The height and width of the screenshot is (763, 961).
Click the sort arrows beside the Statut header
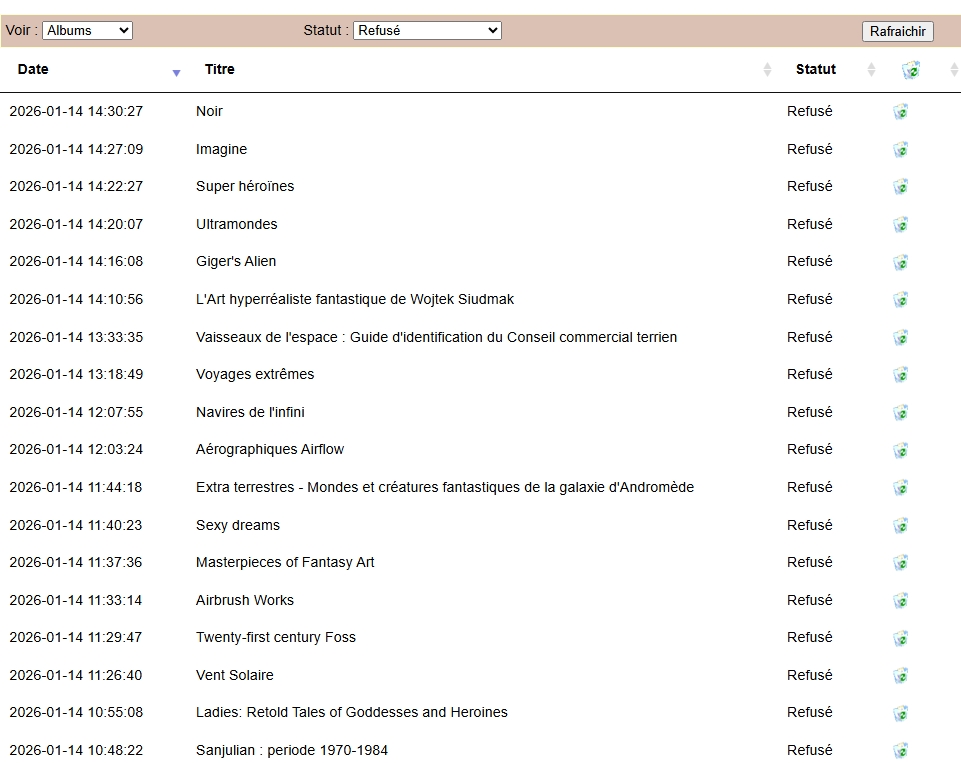pyautogui.click(x=871, y=69)
